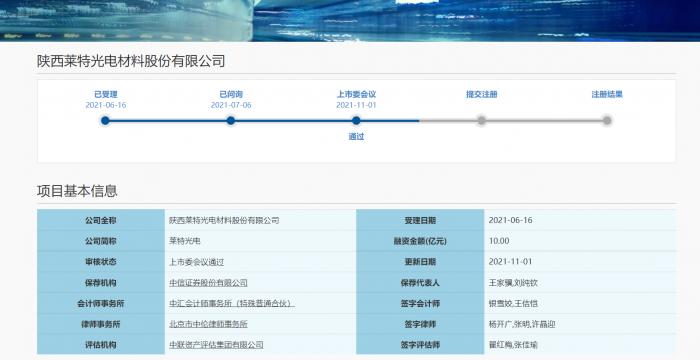Click the names beside 签字会计师
Viewport: 700px width, 360px height.
point(513,303)
